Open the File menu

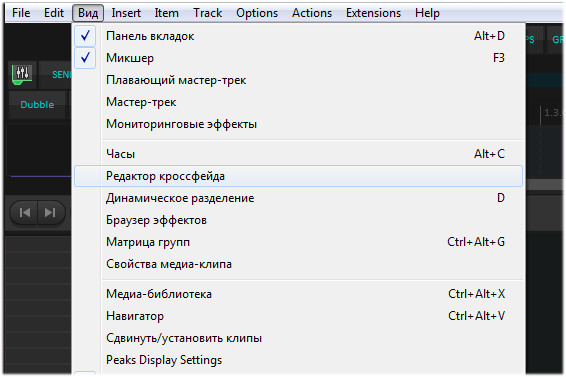[21, 13]
